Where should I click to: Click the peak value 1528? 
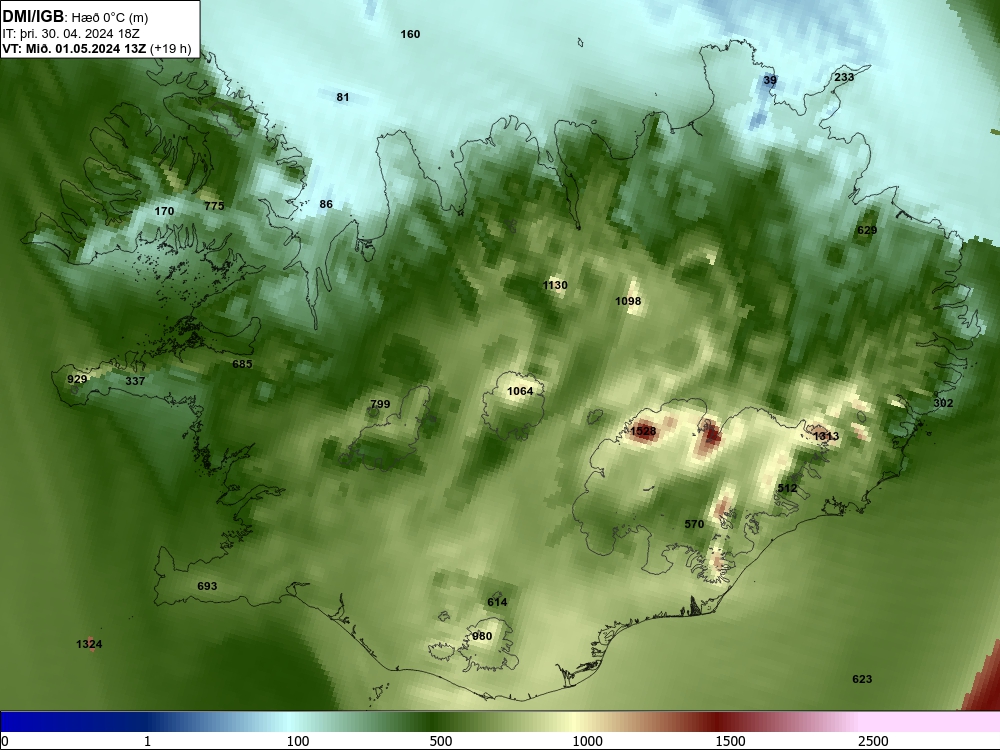coord(643,431)
